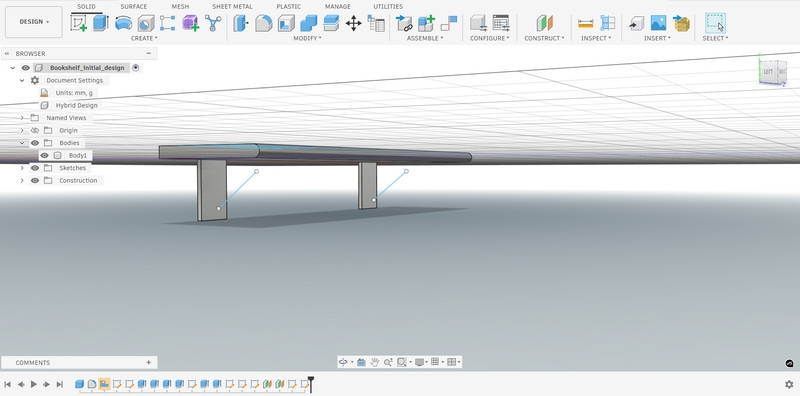Activate the window Select tool
The width and height of the screenshot is (800, 396).
(x=715, y=23)
